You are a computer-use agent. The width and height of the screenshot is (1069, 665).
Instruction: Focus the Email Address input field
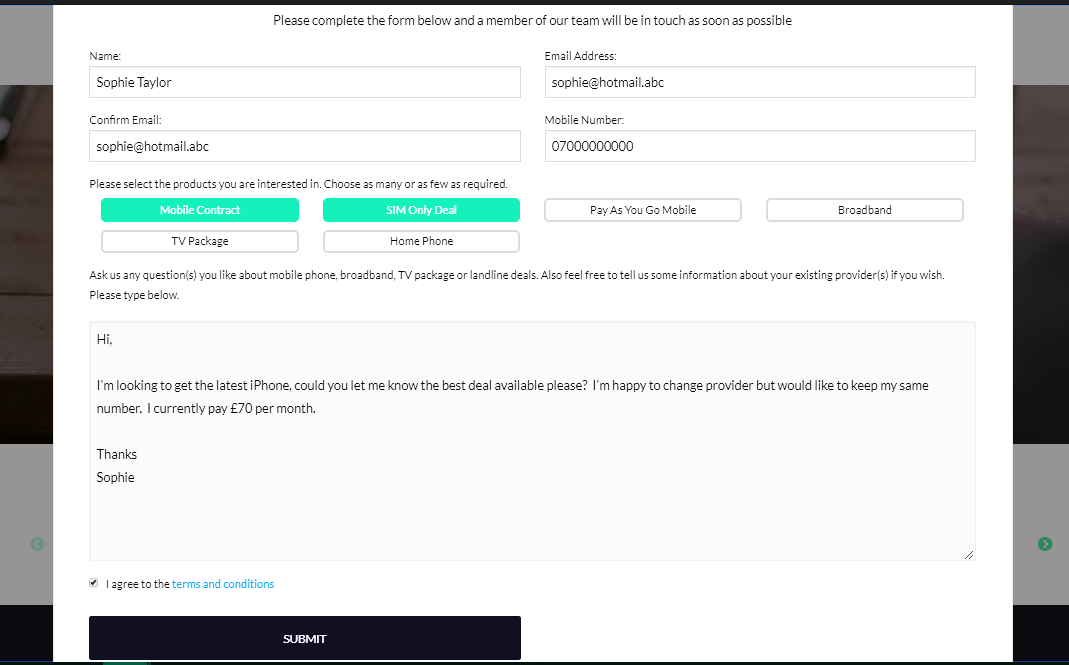pos(760,82)
